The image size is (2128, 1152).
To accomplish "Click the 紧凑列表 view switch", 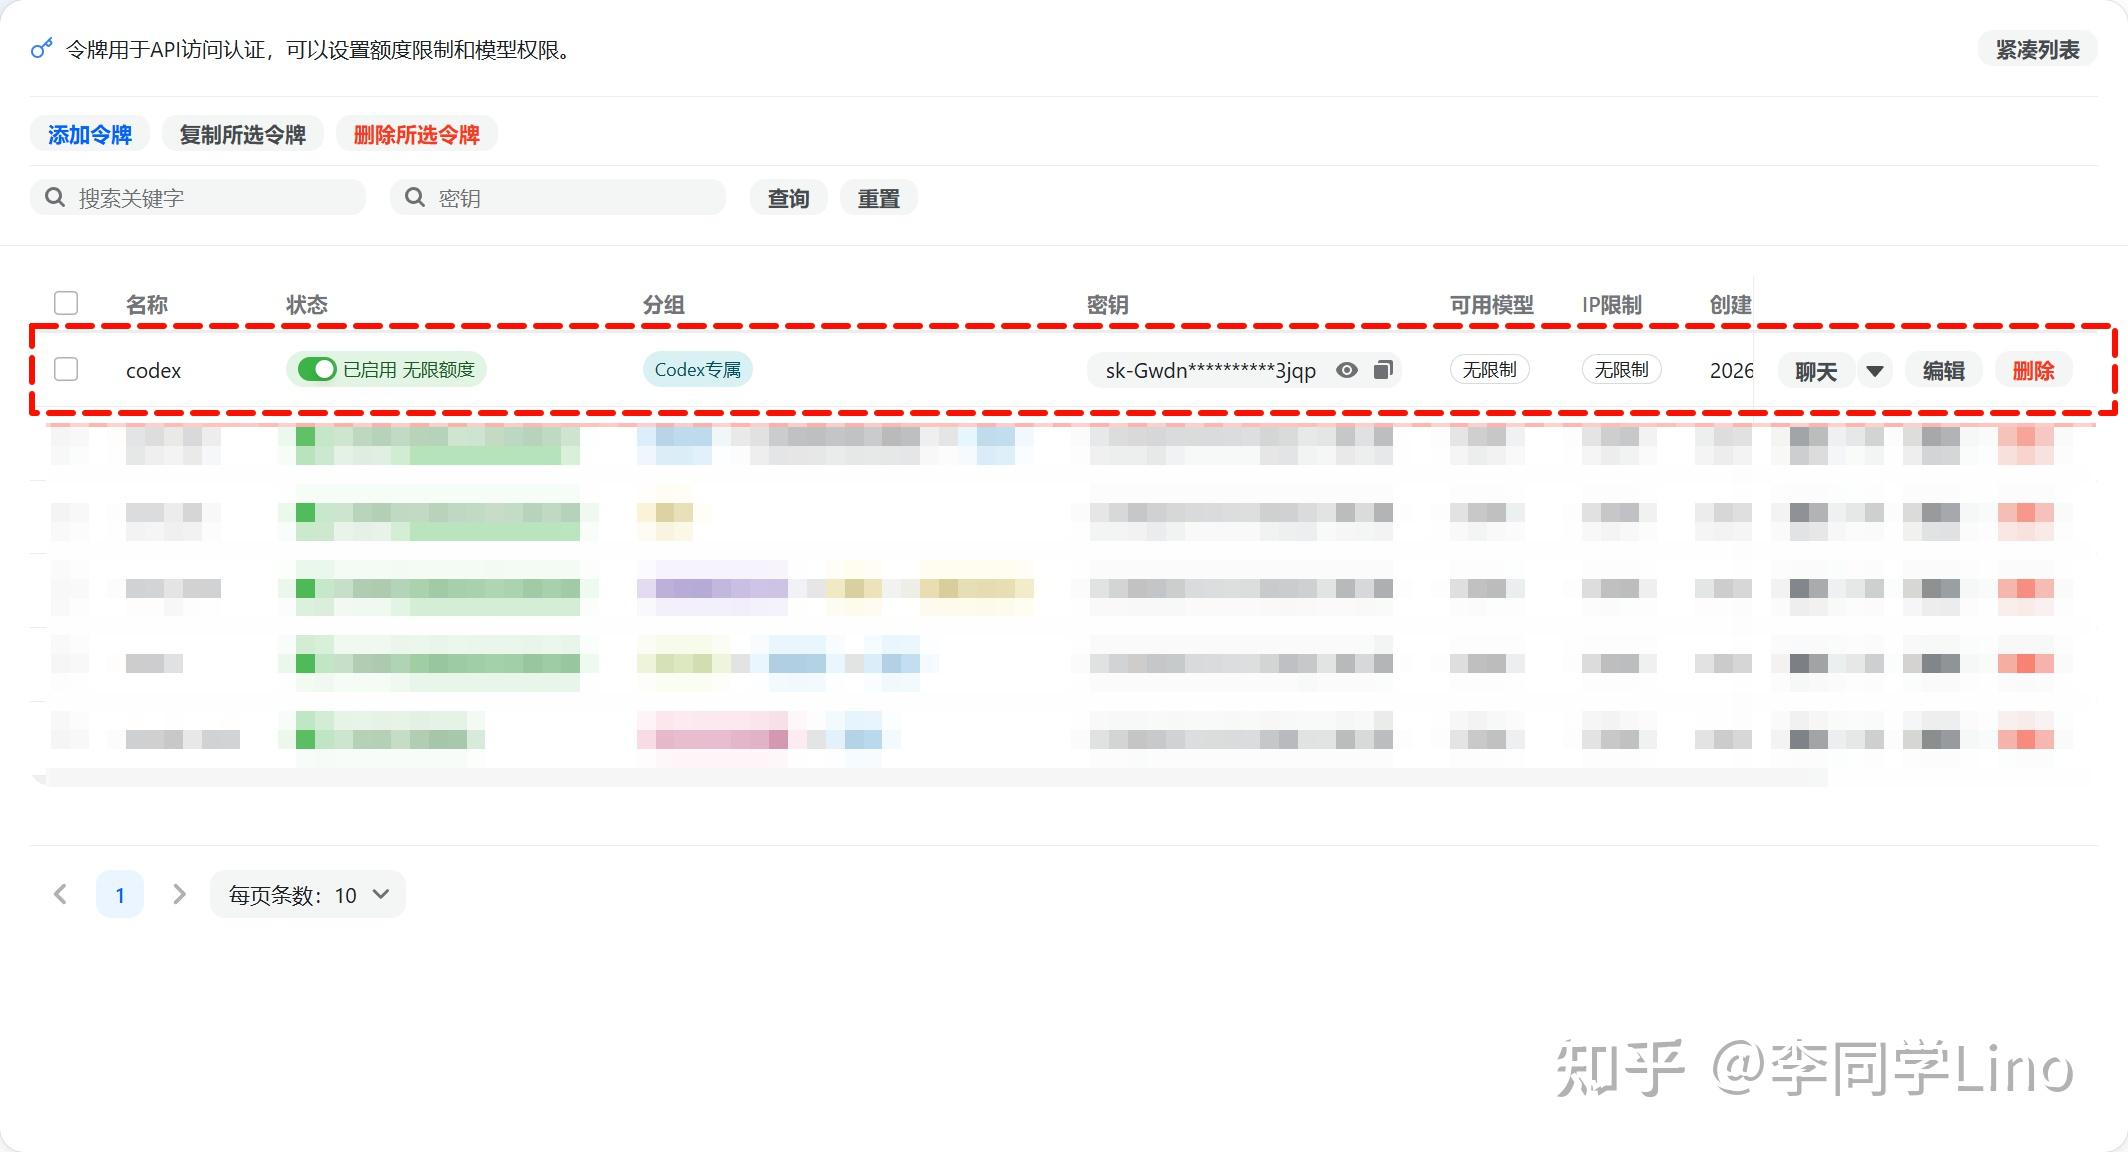I will (x=2037, y=49).
